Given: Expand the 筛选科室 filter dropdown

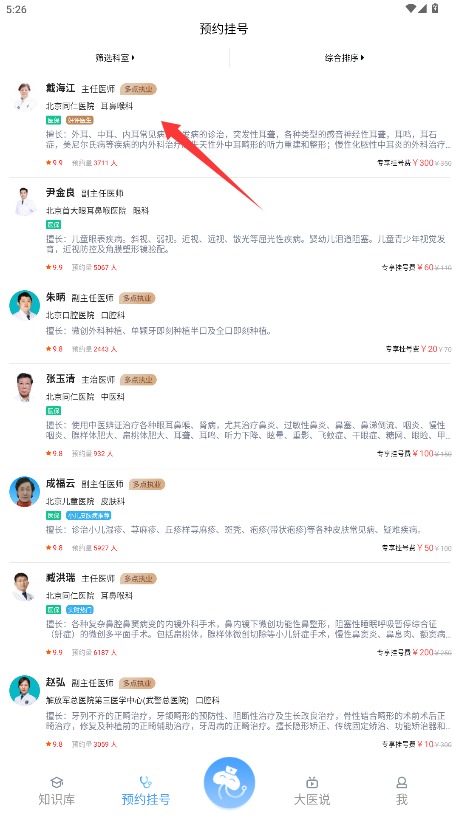Looking at the screenshot, I should [115, 57].
